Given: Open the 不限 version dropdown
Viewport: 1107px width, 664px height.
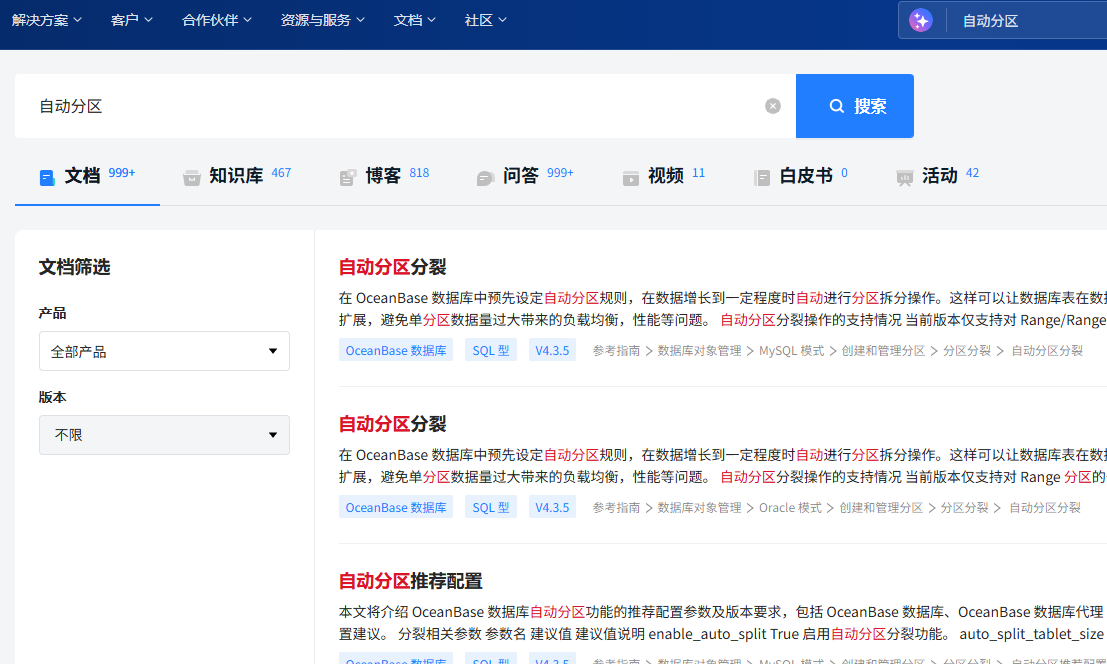Looking at the screenshot, I should coord(164,435).
